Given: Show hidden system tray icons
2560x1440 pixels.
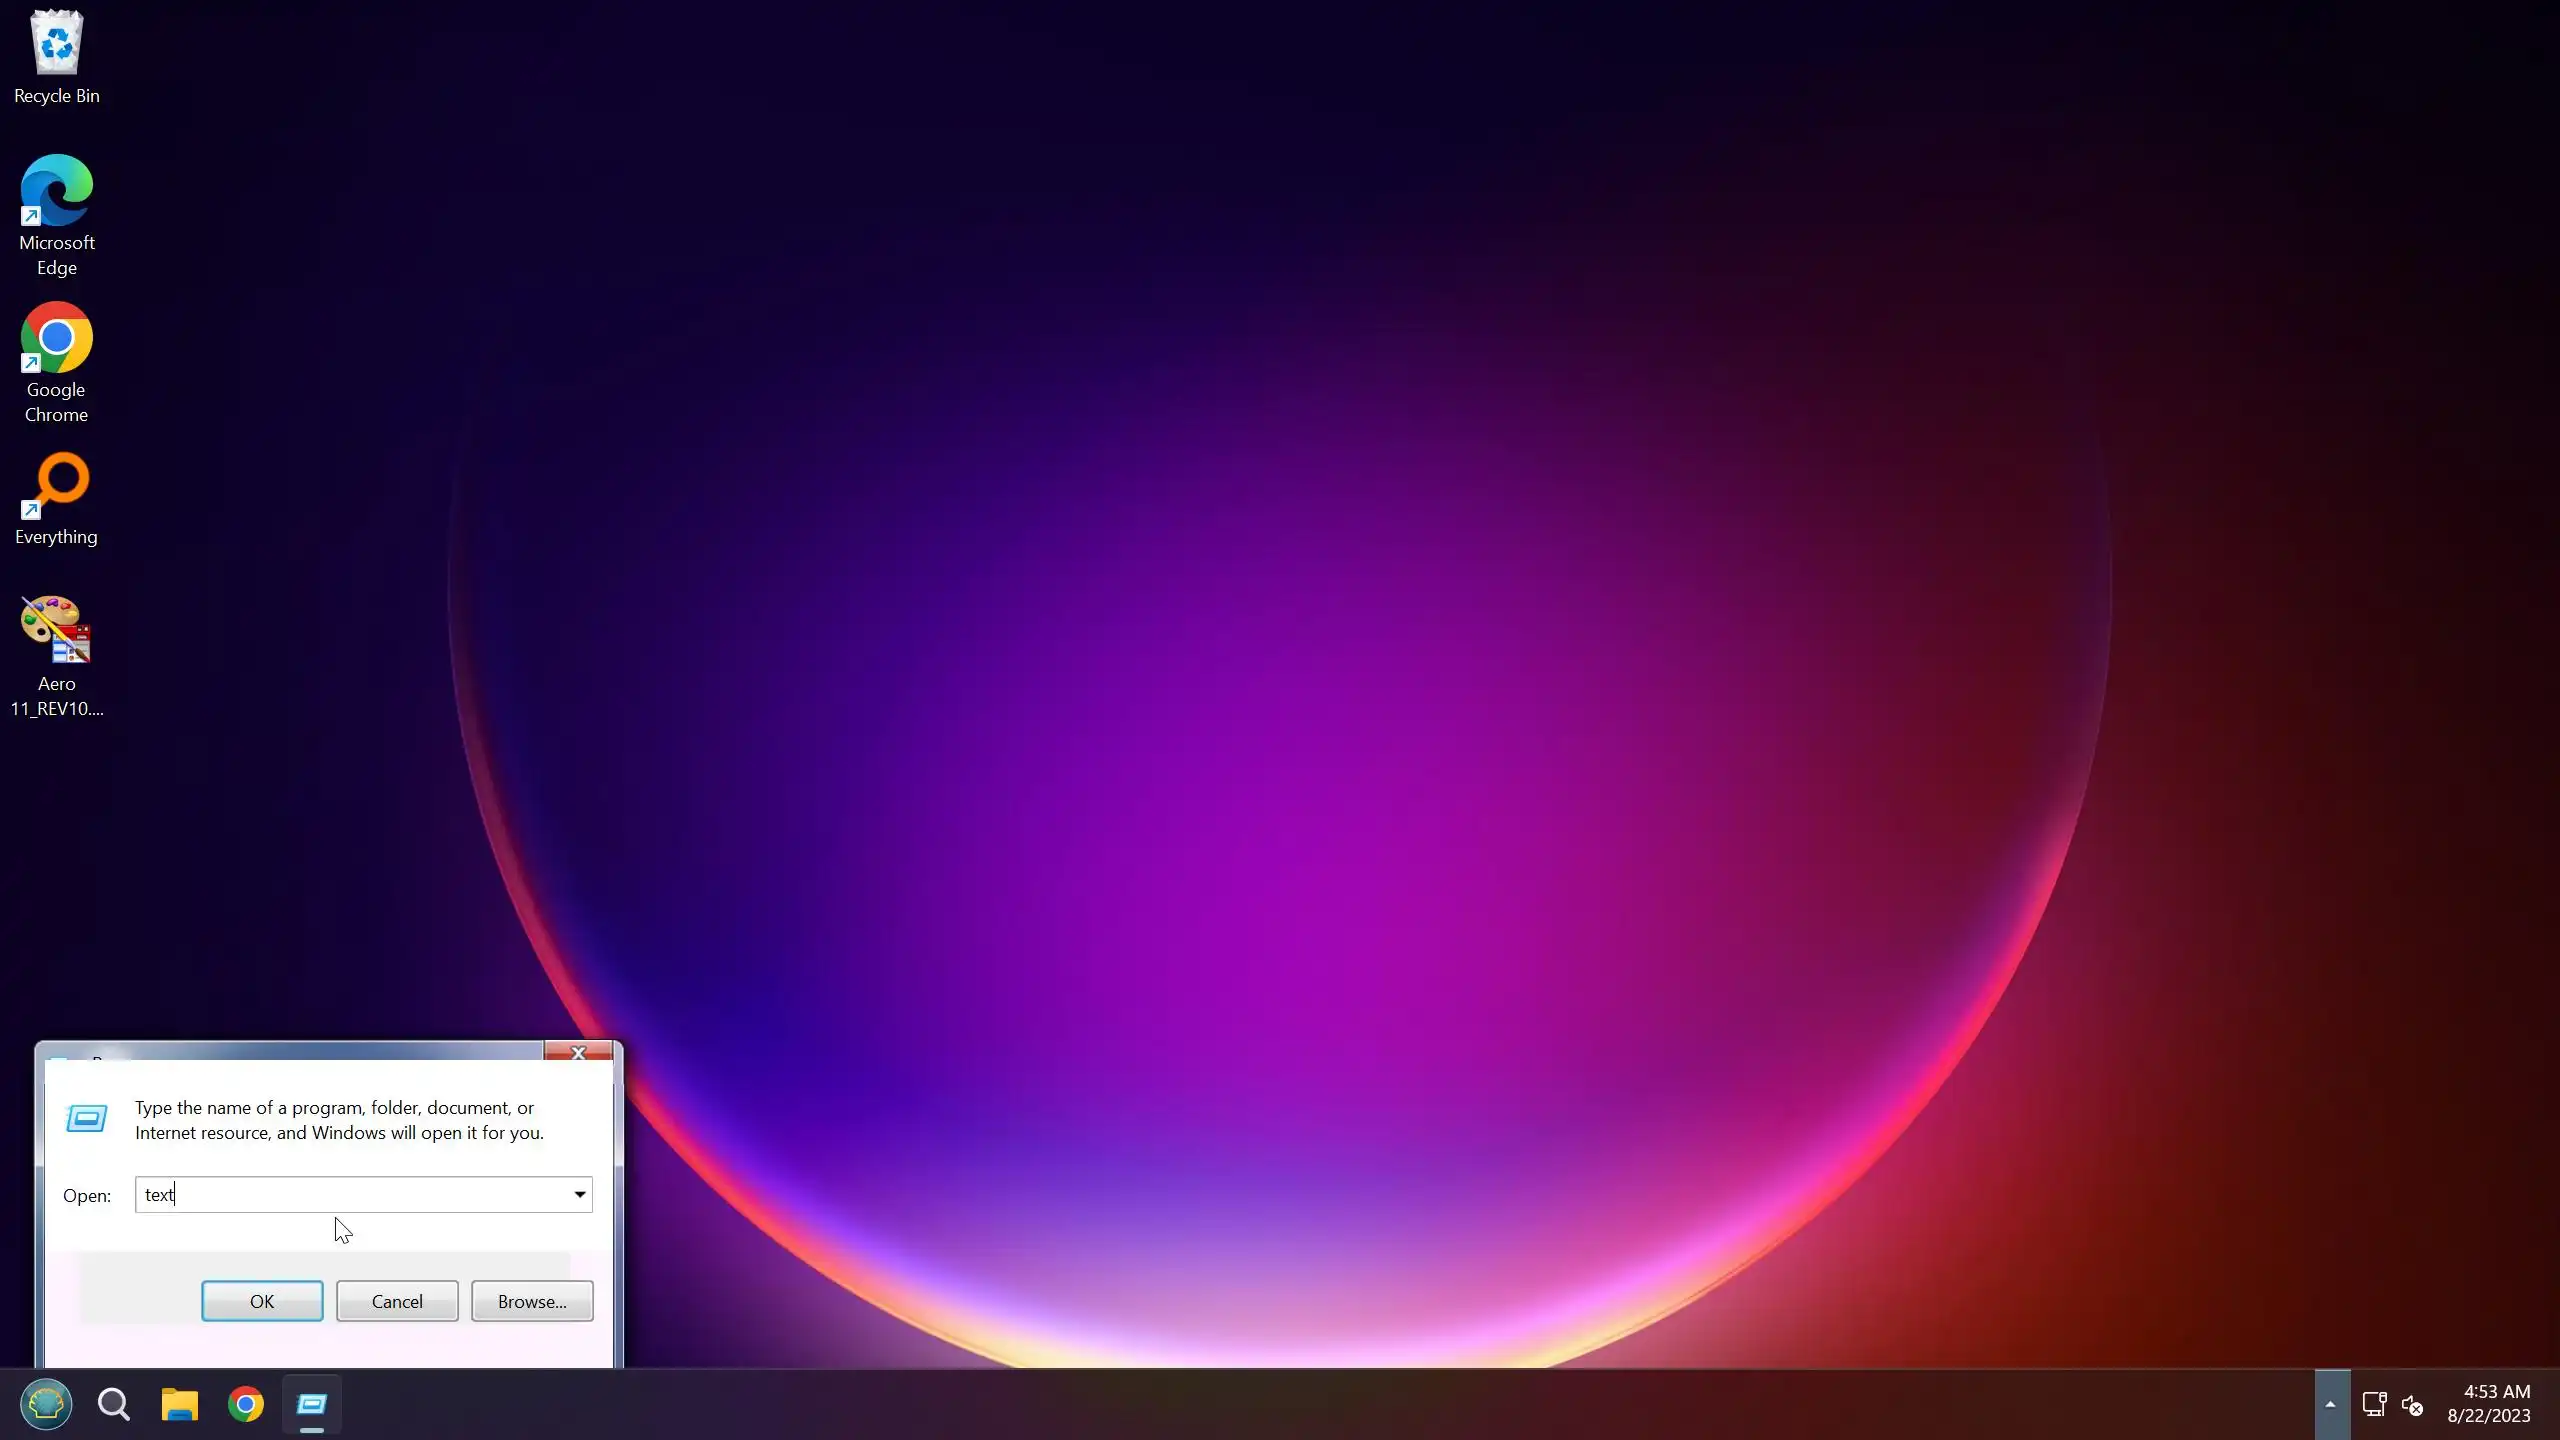Looking at the screenshot, I should coord(2330,1404).
